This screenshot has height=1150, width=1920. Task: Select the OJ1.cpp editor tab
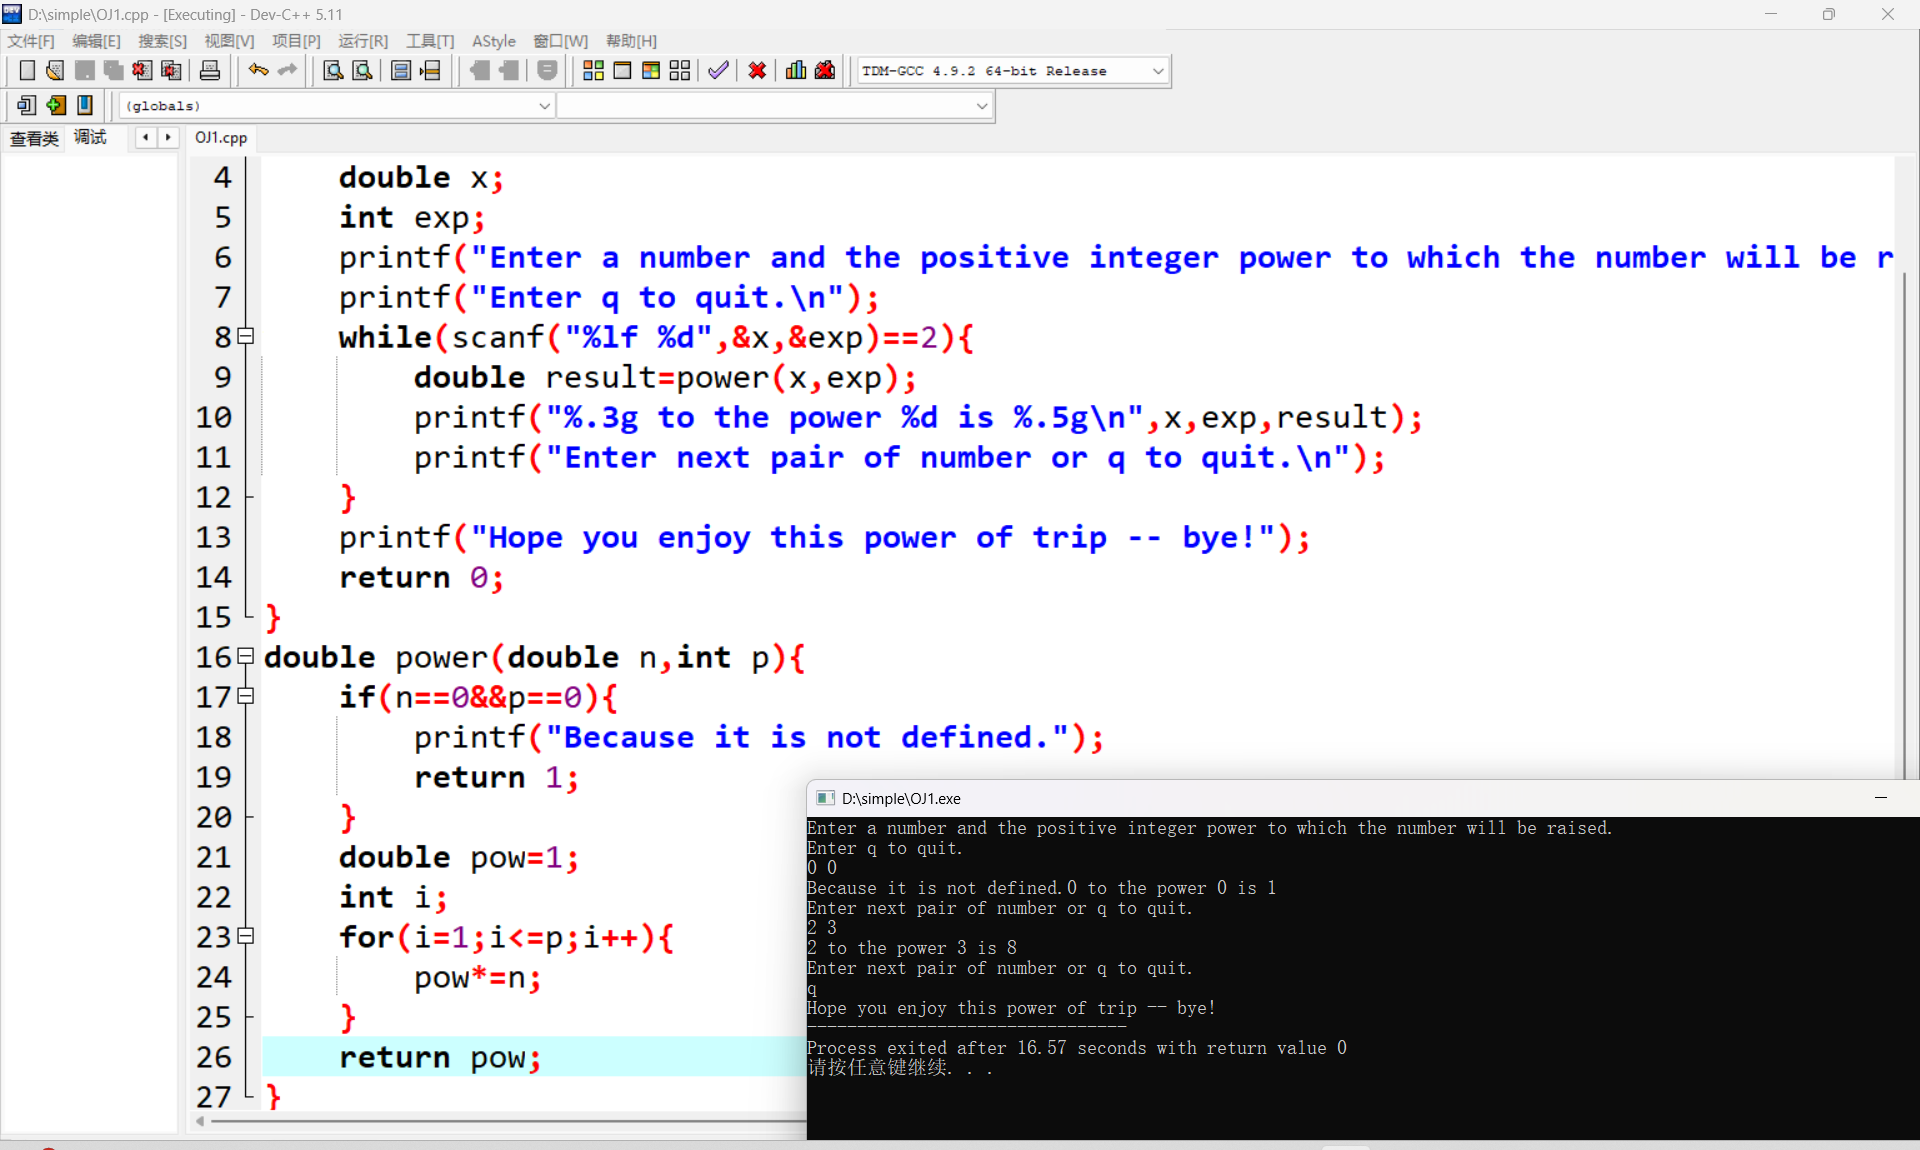pos(221,138)
